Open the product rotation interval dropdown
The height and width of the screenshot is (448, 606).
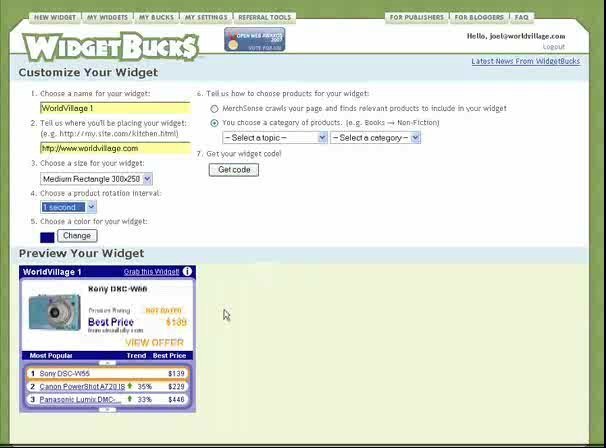(68, 207)
